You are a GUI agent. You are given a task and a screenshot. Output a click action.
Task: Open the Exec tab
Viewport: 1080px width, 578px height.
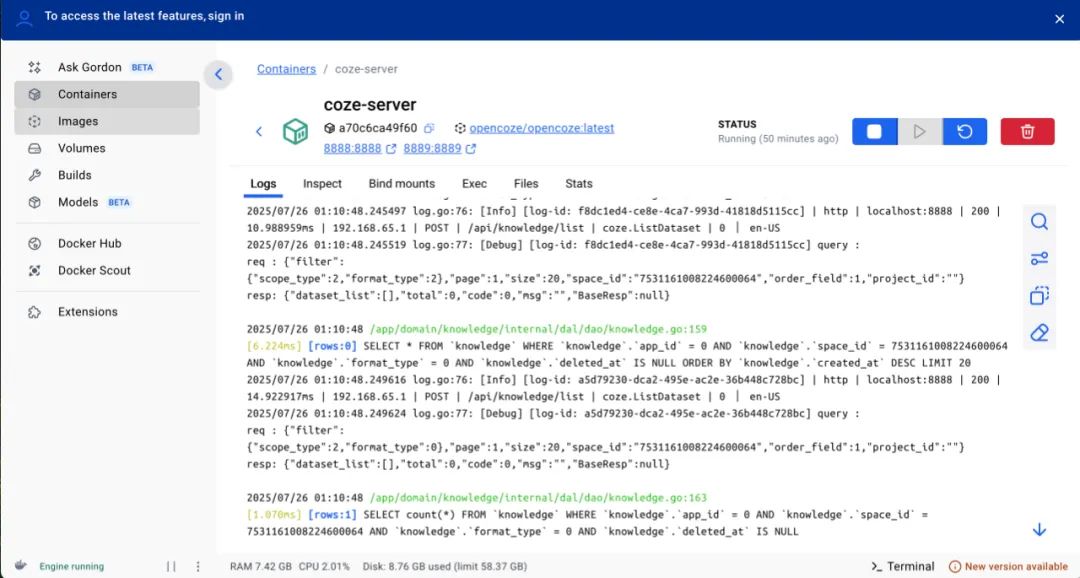click(x=474, y=184)
